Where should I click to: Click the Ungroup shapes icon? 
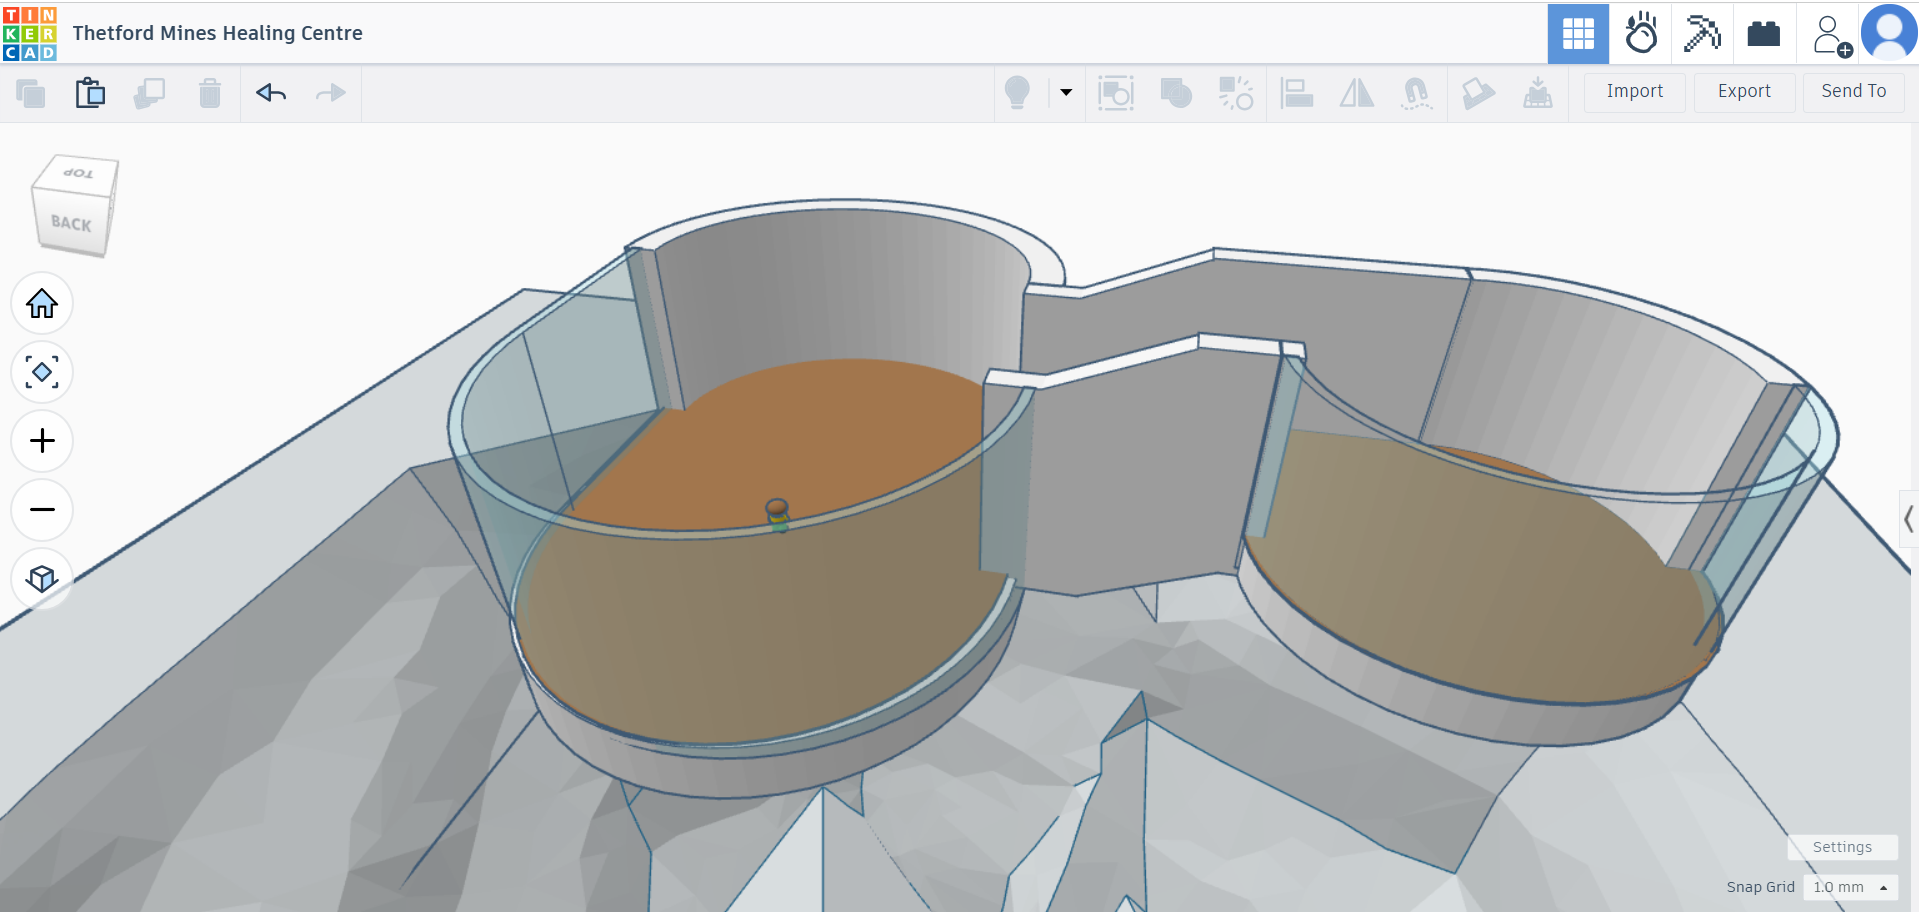(x=1176, y=93)
